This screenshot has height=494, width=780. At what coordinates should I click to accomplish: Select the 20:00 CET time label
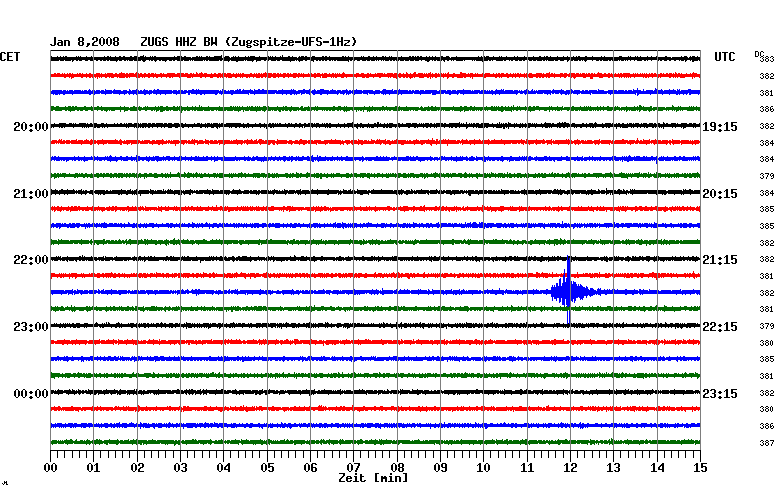pyautogui.click(x=31, y=127)
